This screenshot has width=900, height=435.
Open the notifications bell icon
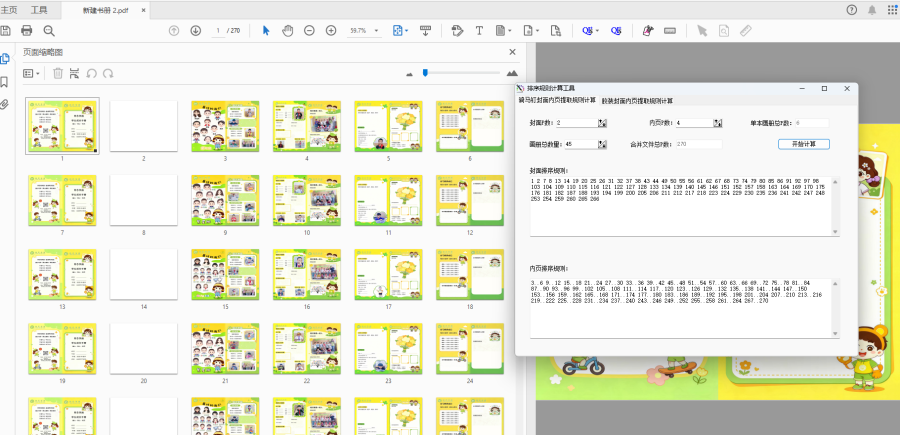pyautogui.click(x=872, y=10)
